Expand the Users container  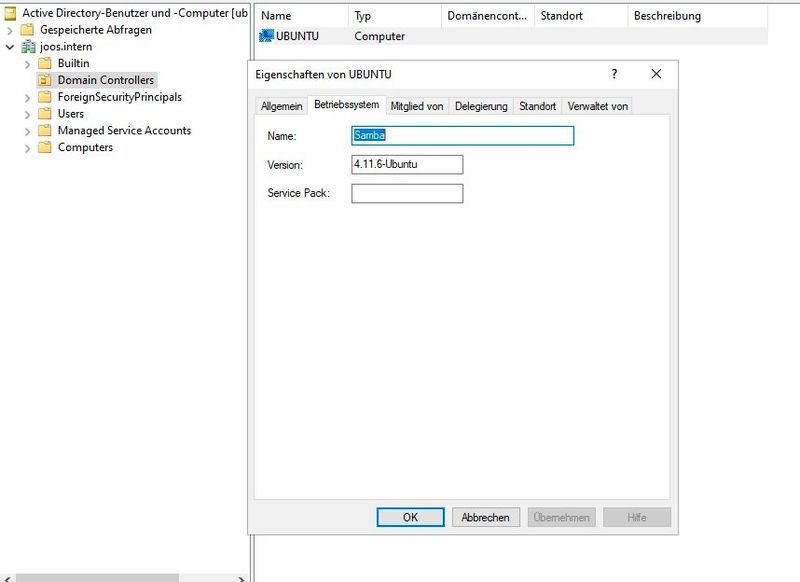point(25,113)
